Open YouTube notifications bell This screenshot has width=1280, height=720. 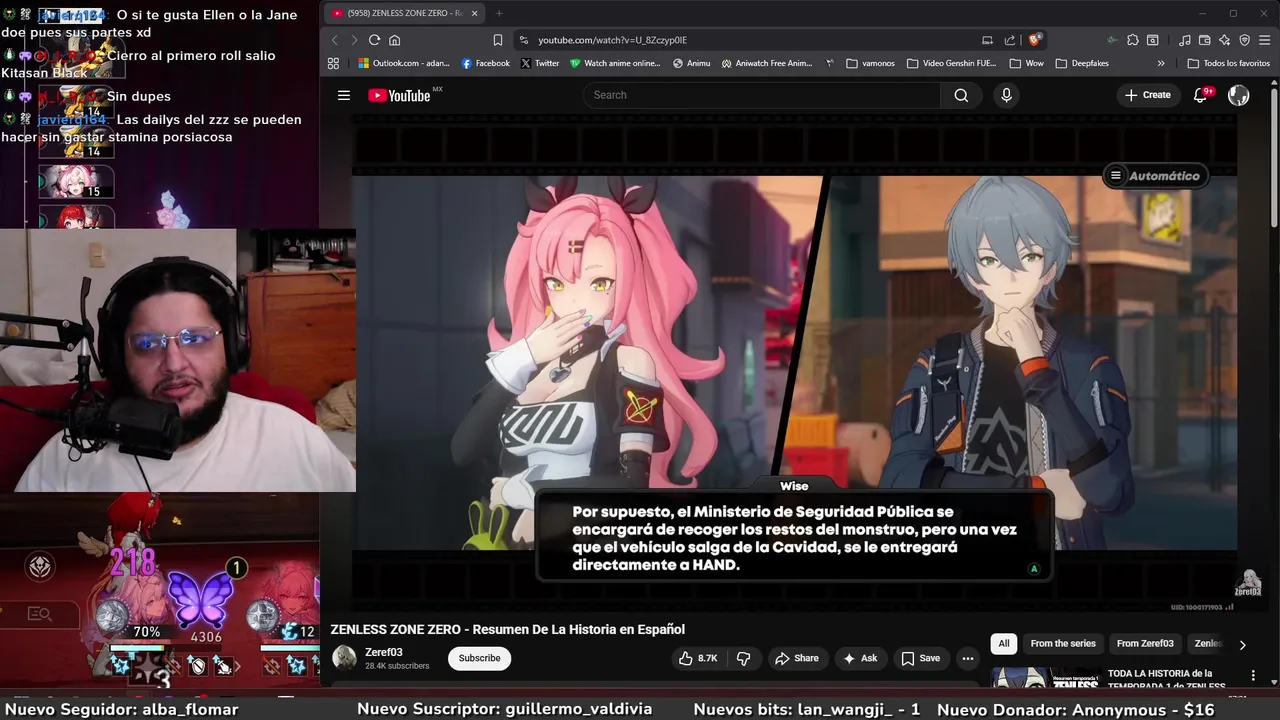click(1201, 95)
